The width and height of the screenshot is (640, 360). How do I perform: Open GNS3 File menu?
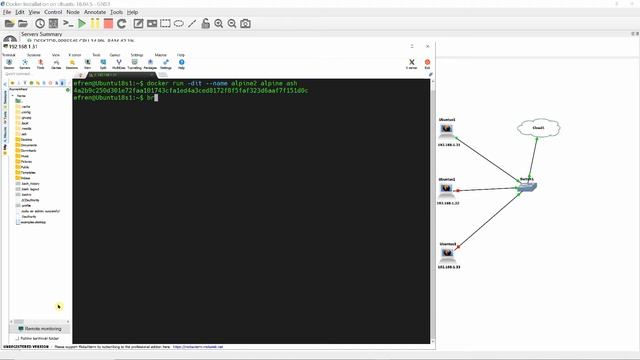click(x=7, y=12)
